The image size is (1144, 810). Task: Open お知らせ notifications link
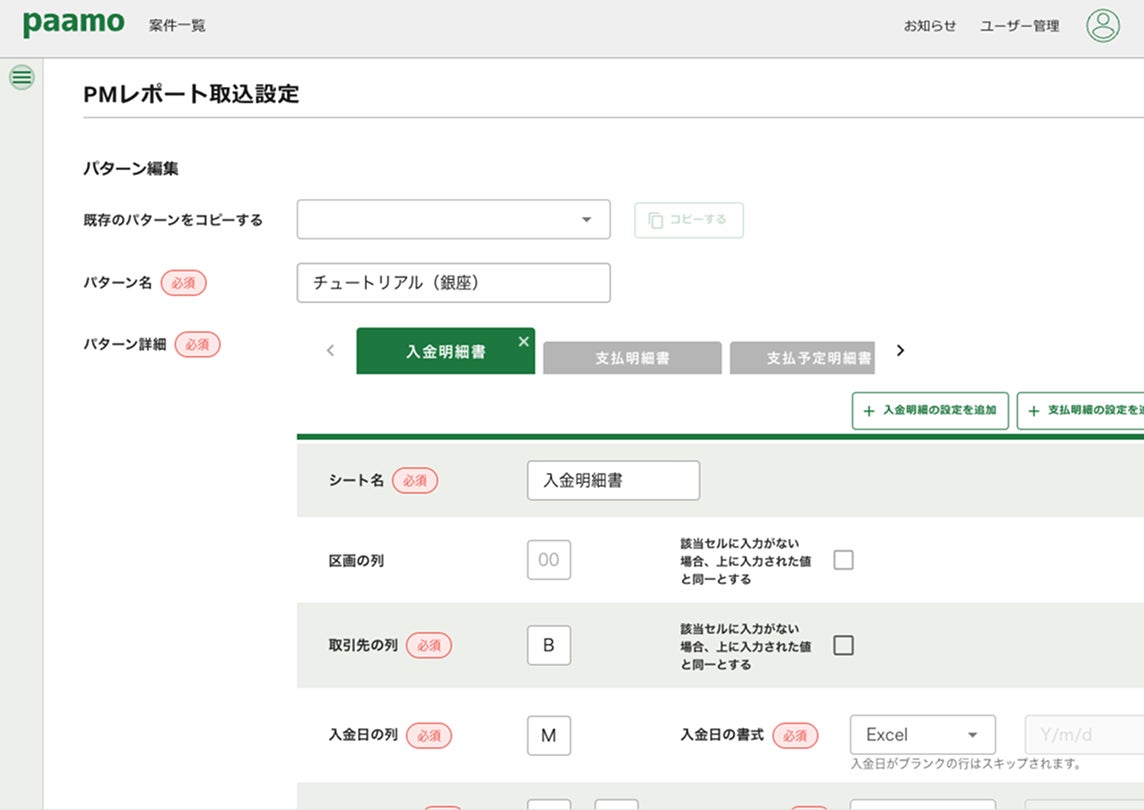(x=930, y=26)
